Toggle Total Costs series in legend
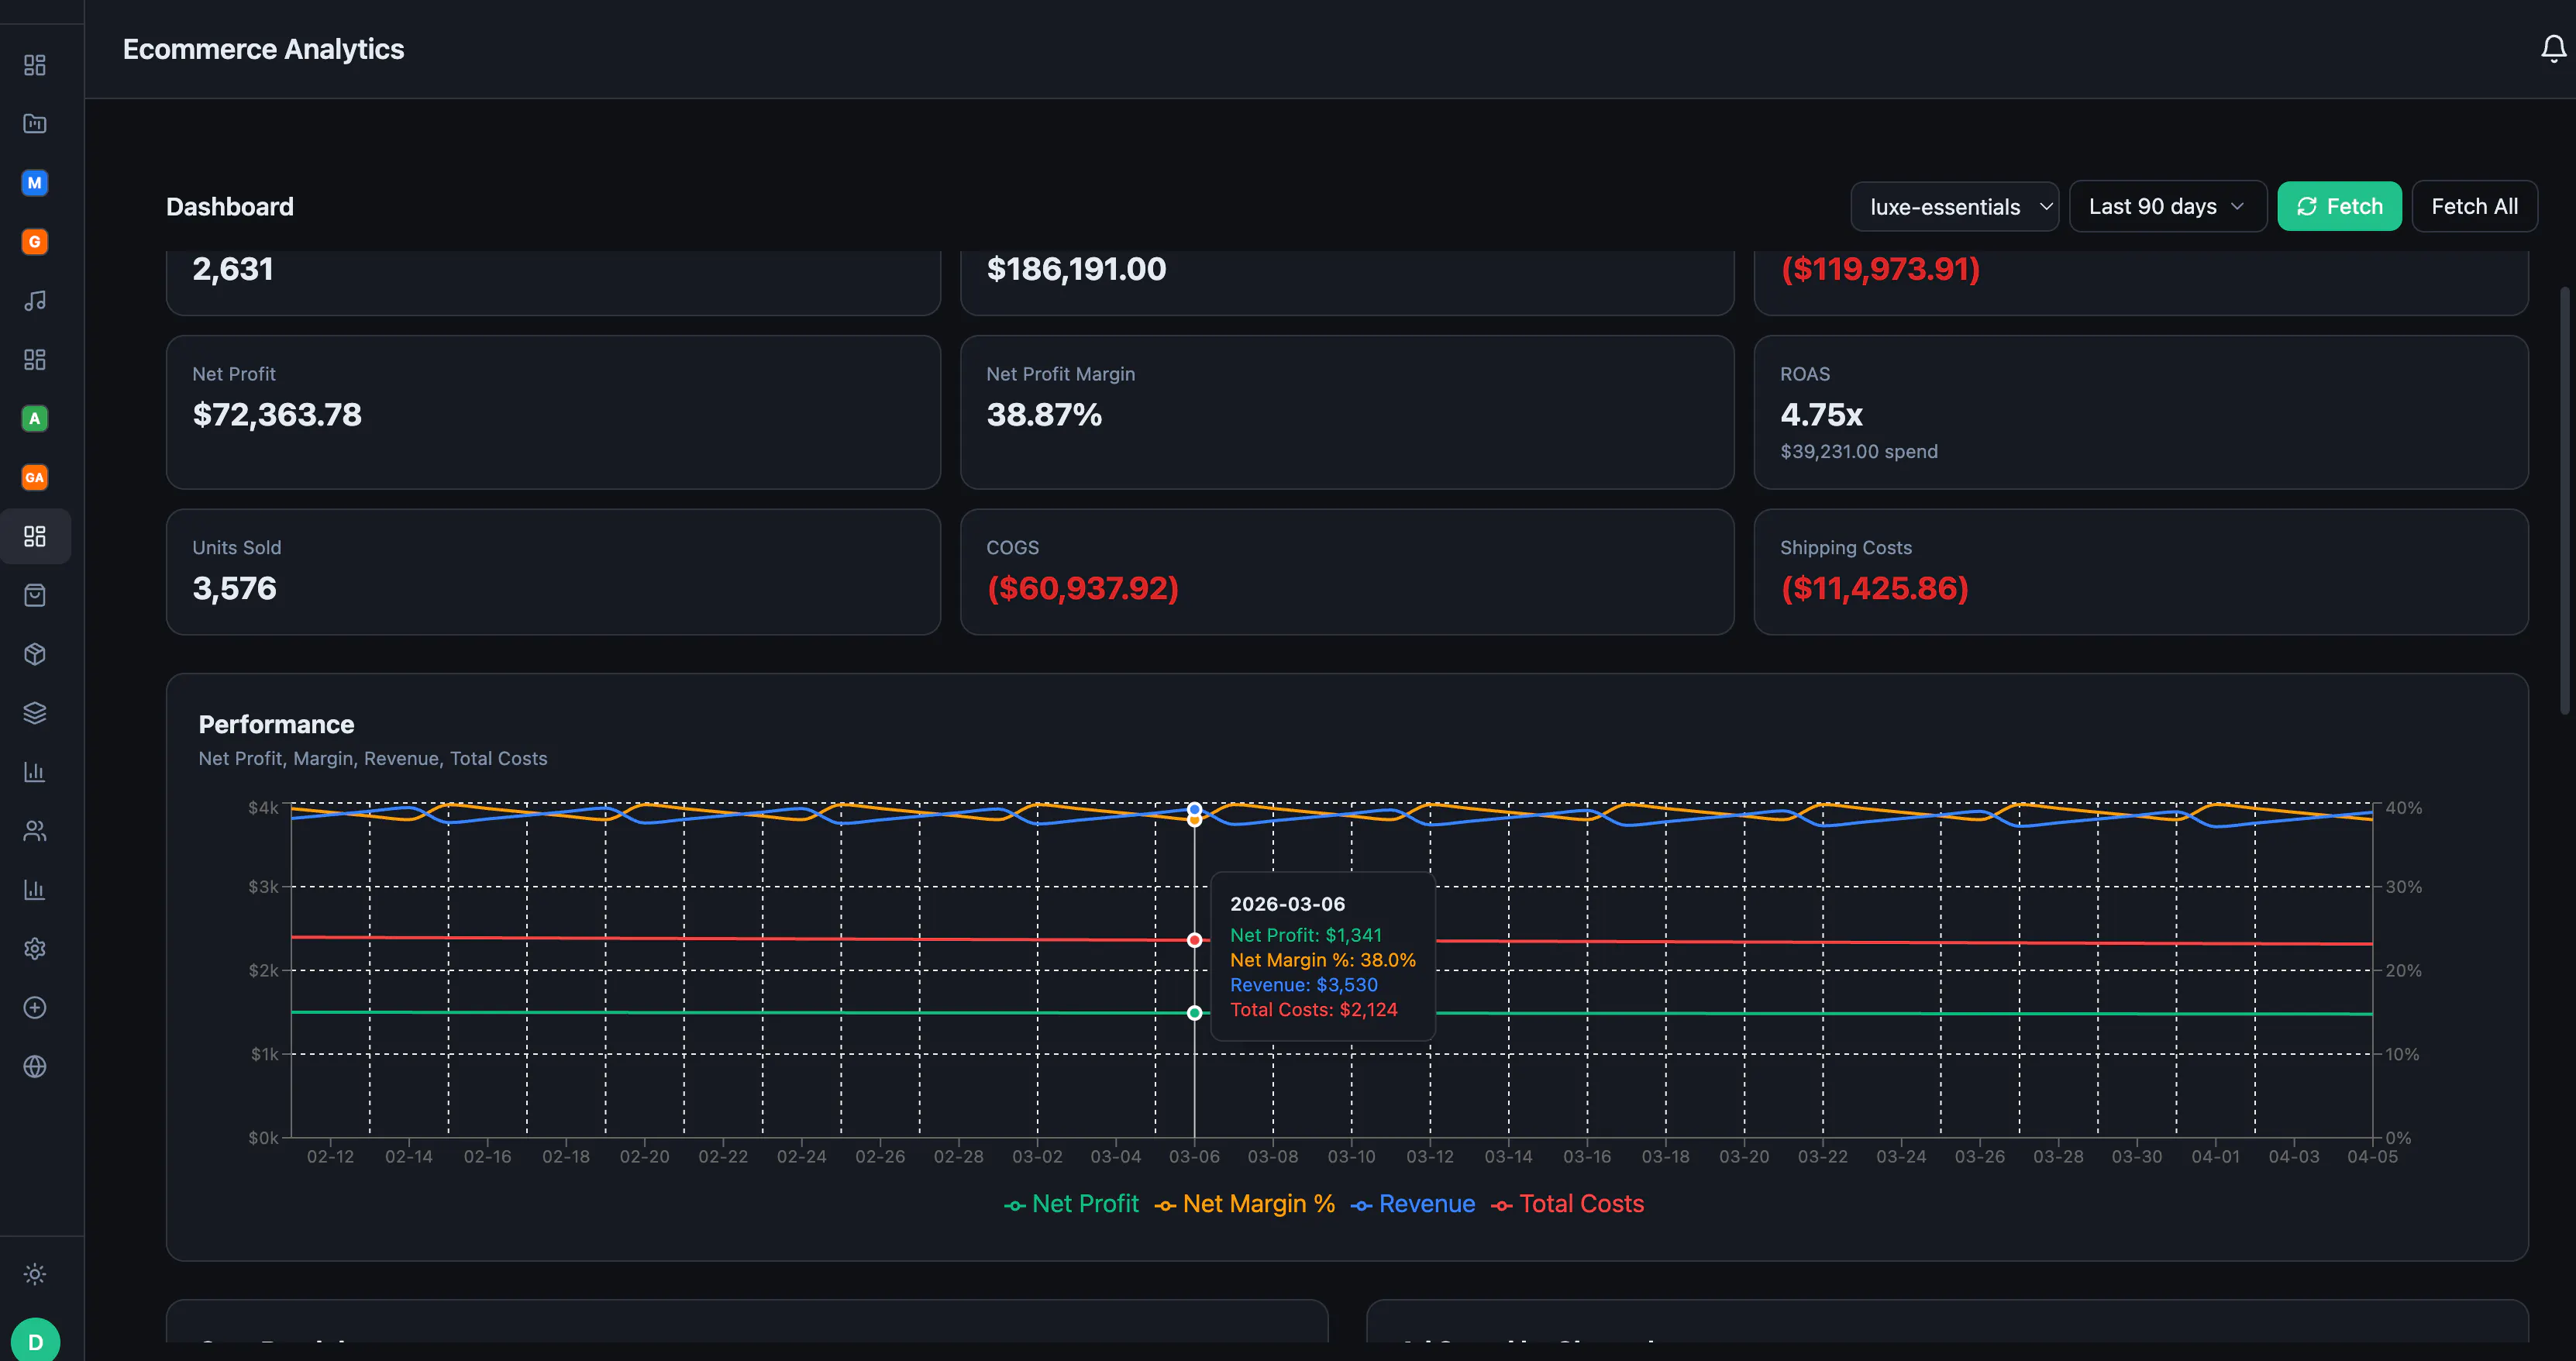The width and height of the screenshot is (2576, 1361). pyautogui.click(x=1567, y=1204)
